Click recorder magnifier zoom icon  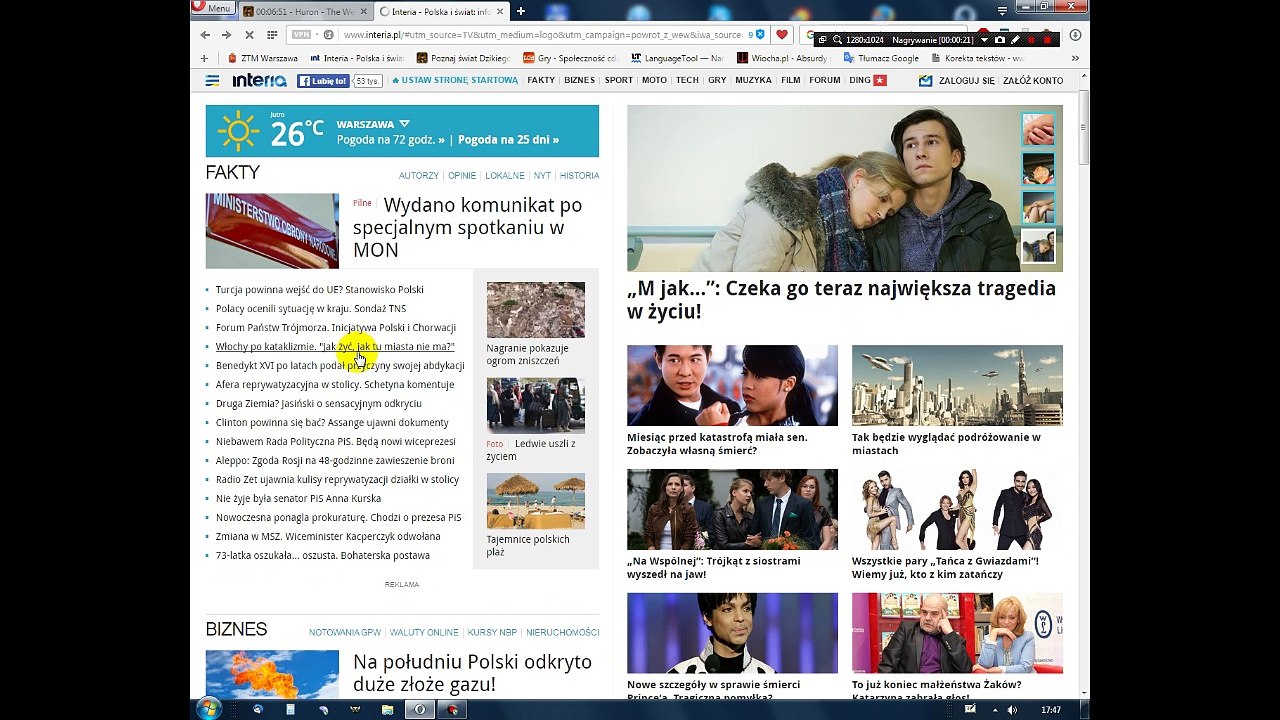pos(836,39)
